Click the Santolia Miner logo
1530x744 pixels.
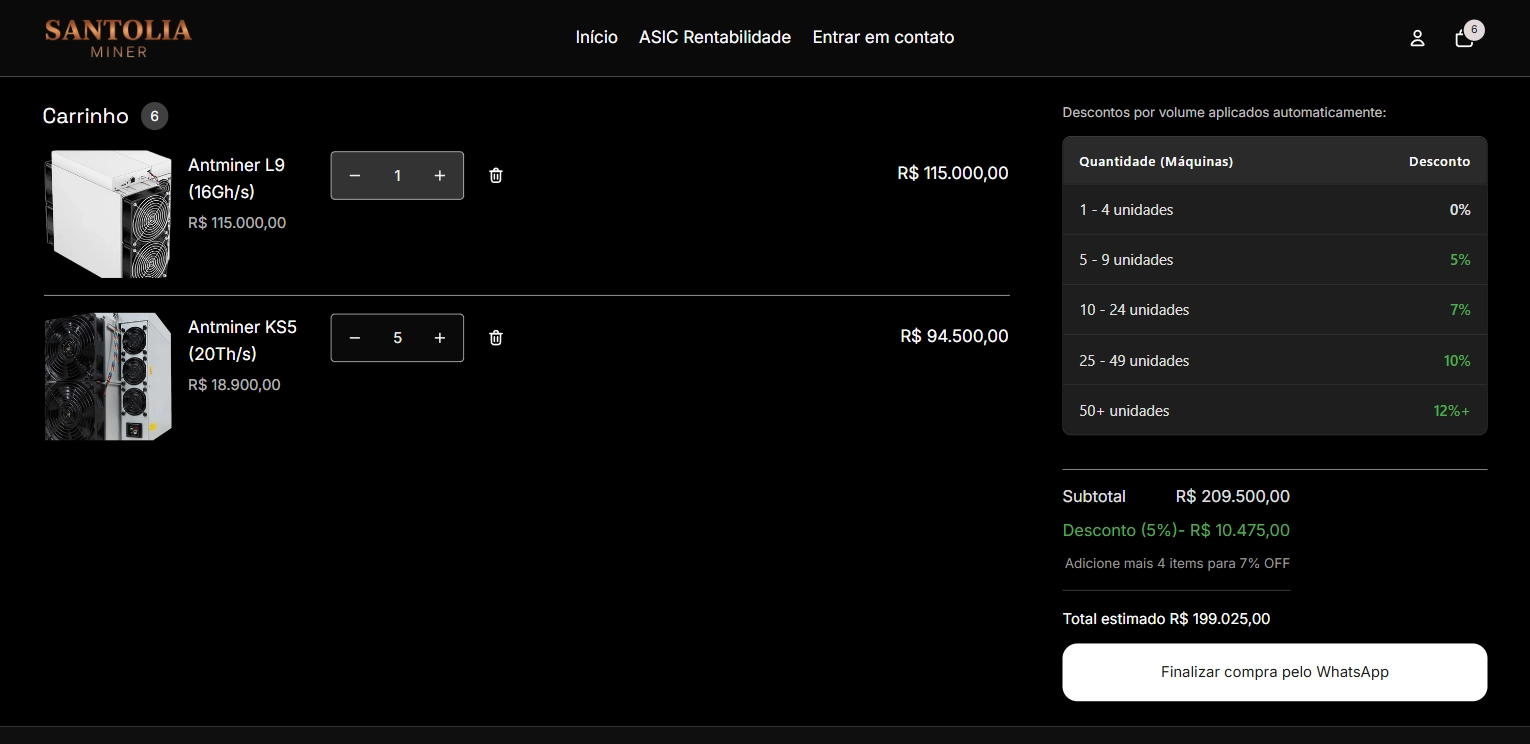tap(118, 38)
